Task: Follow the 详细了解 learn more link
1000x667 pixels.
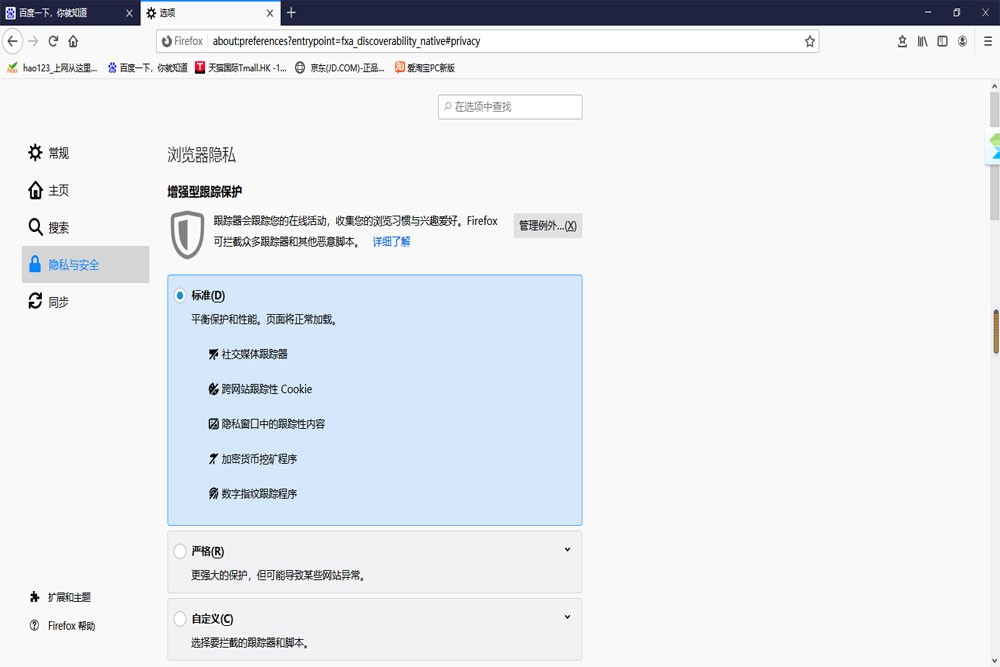Action: point(392,242)
